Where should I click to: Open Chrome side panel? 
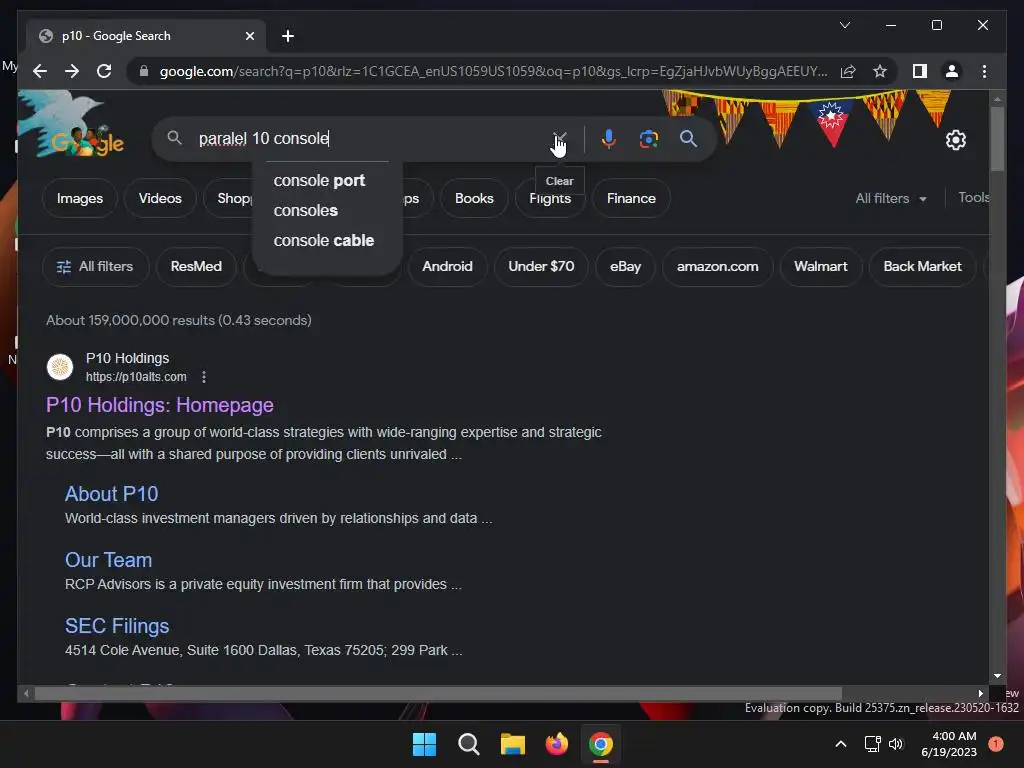[920, 71]
